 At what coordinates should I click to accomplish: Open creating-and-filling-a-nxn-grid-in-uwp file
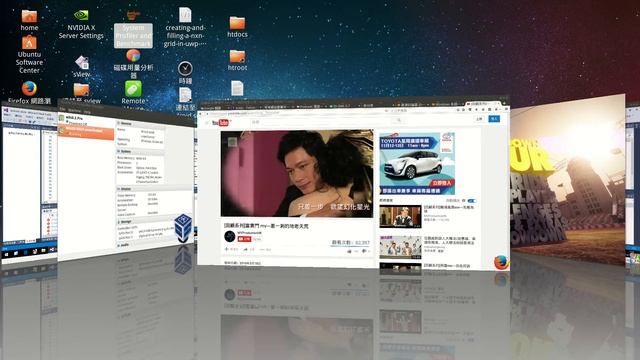[x=185, y=27]
